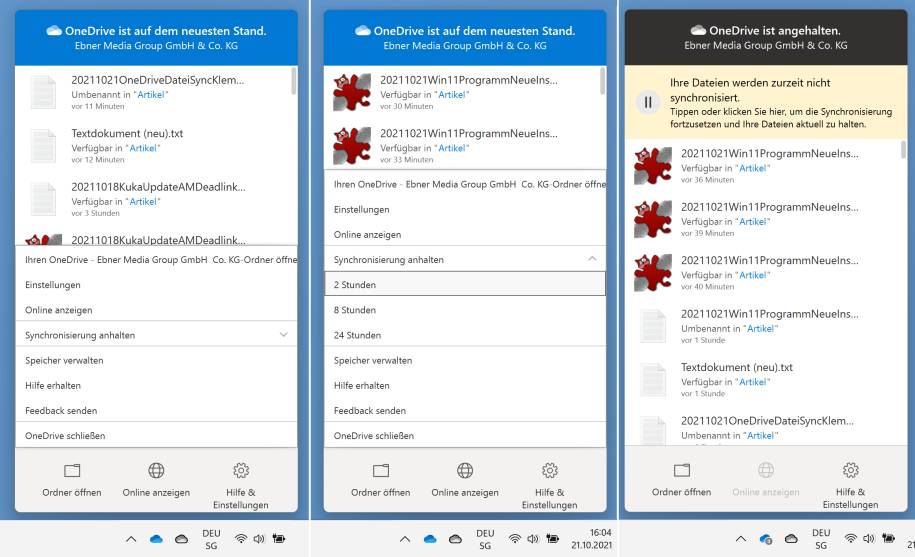915x557 pixels.
Task: Click the red puzzle thumbnail dated vor 36 Minuten
Action: (x=653, y=166)
